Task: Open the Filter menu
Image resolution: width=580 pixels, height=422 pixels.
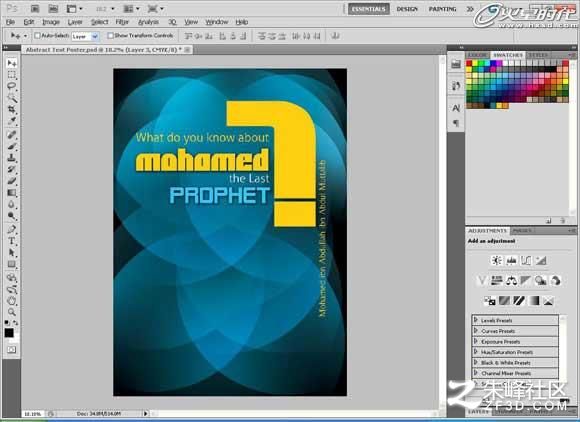Action: coord(122,22)
